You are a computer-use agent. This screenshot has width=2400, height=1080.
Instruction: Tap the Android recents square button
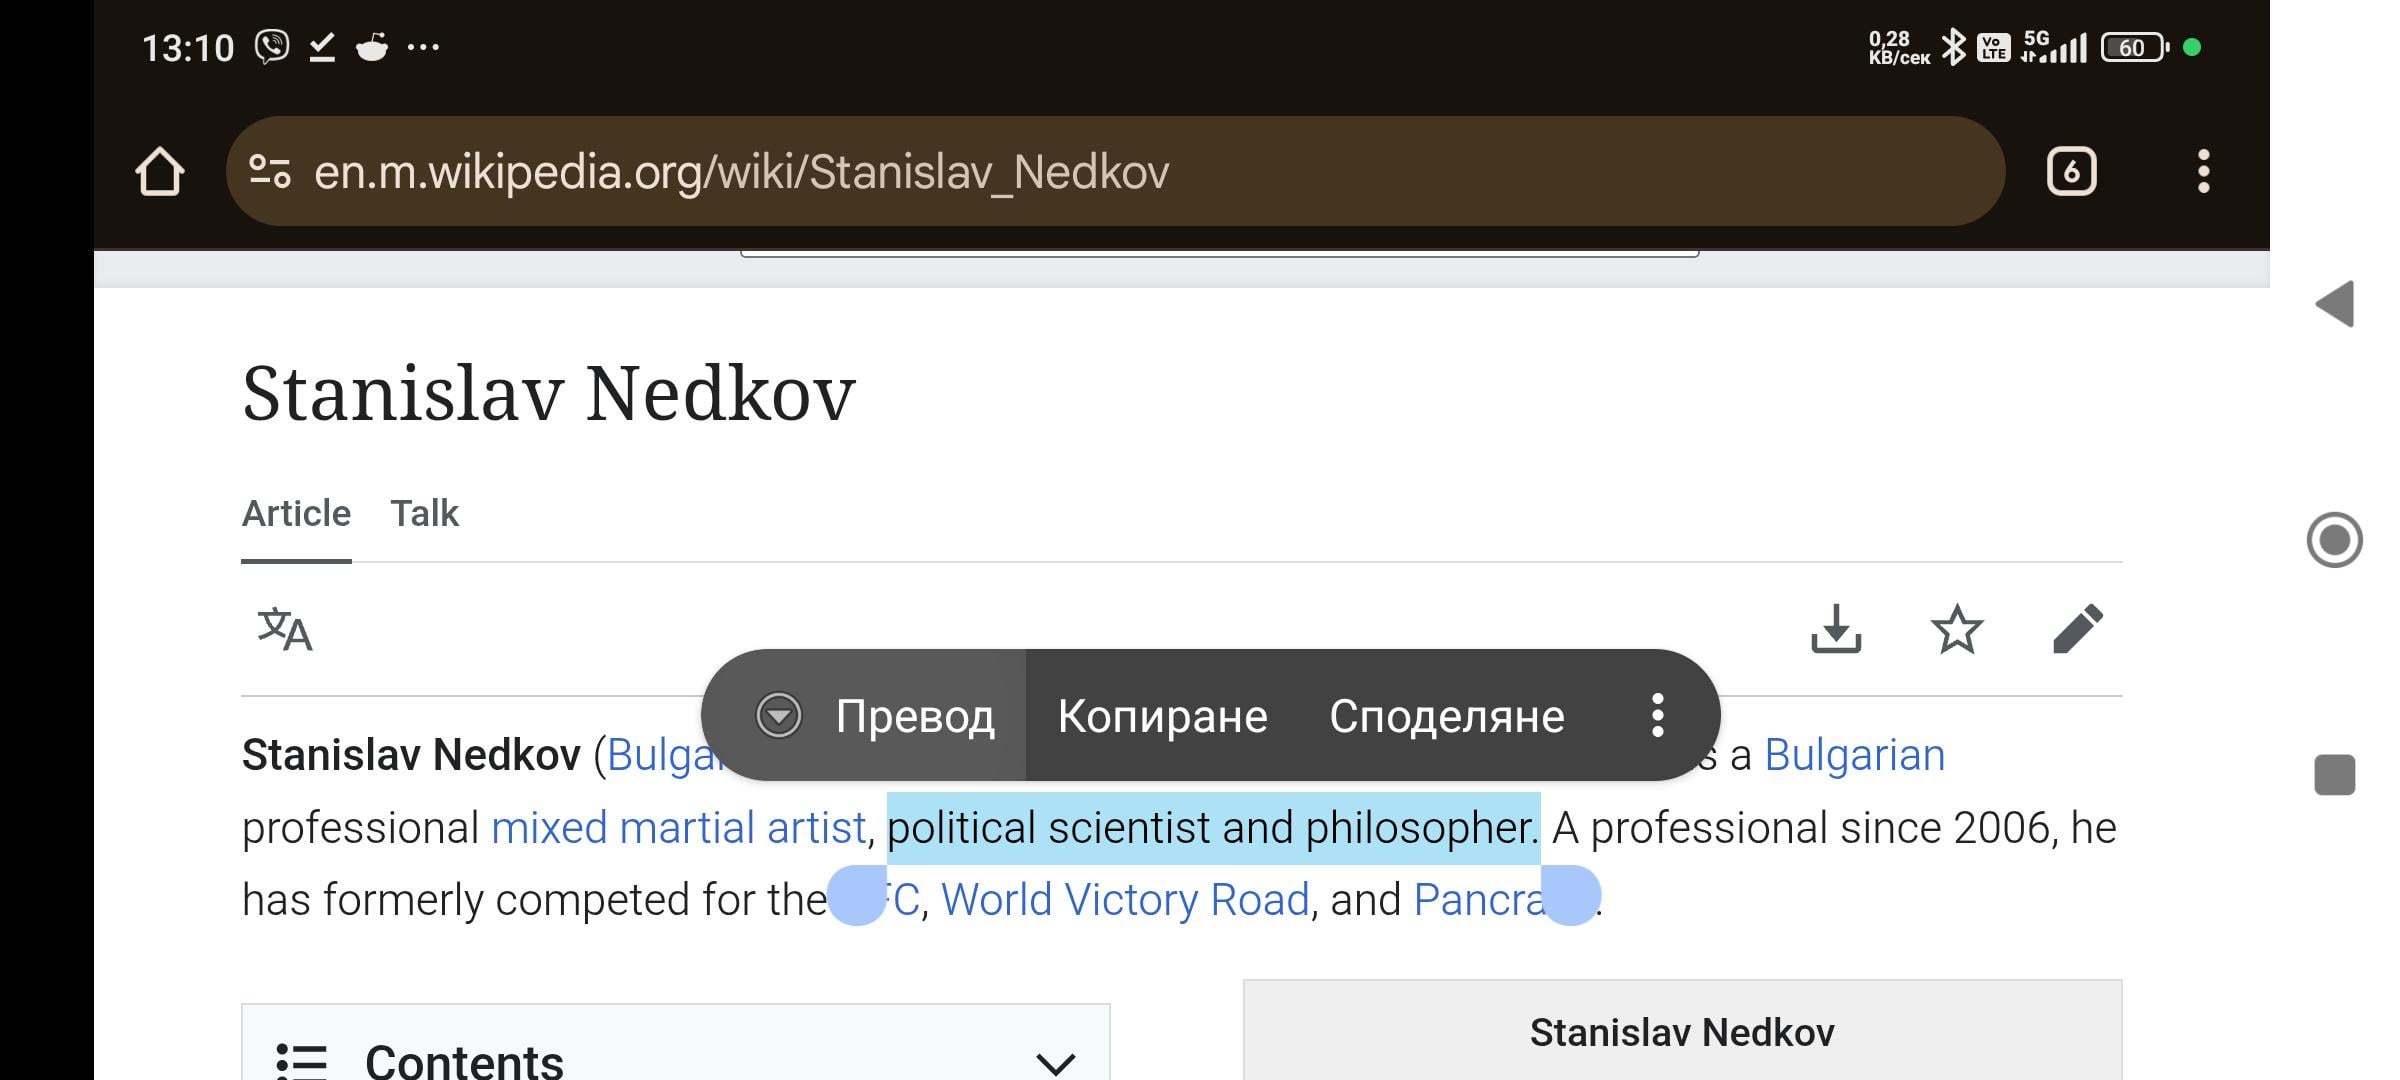[x=2335, y=775]
